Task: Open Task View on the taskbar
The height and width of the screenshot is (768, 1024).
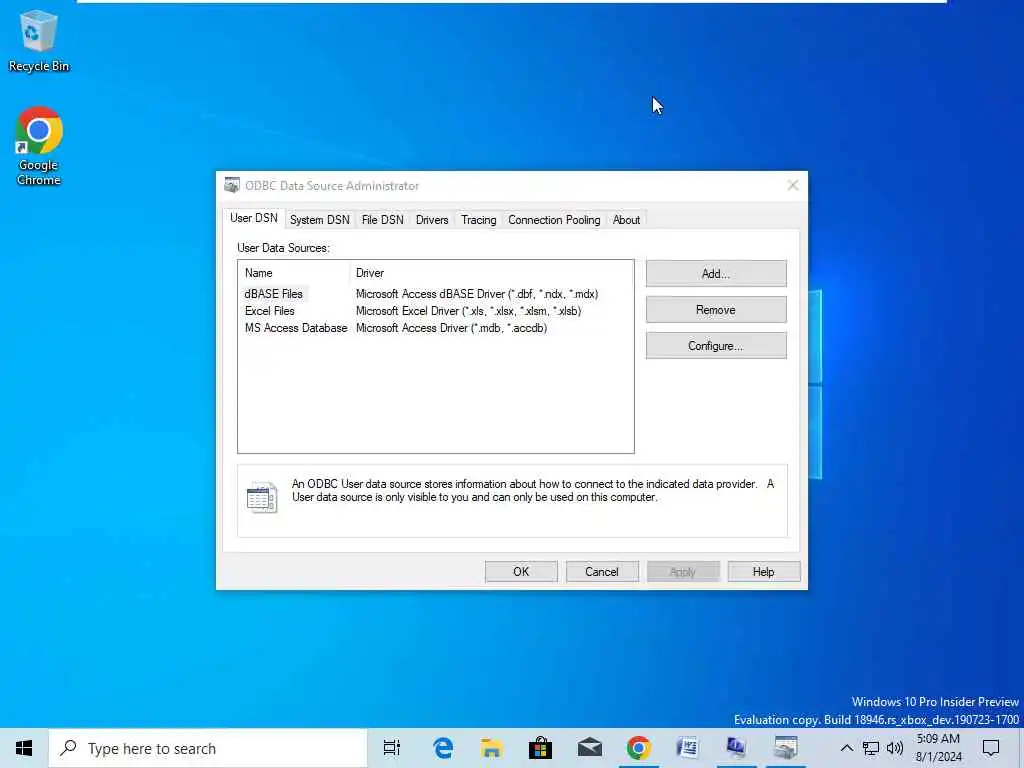Action: pos(392,748)
